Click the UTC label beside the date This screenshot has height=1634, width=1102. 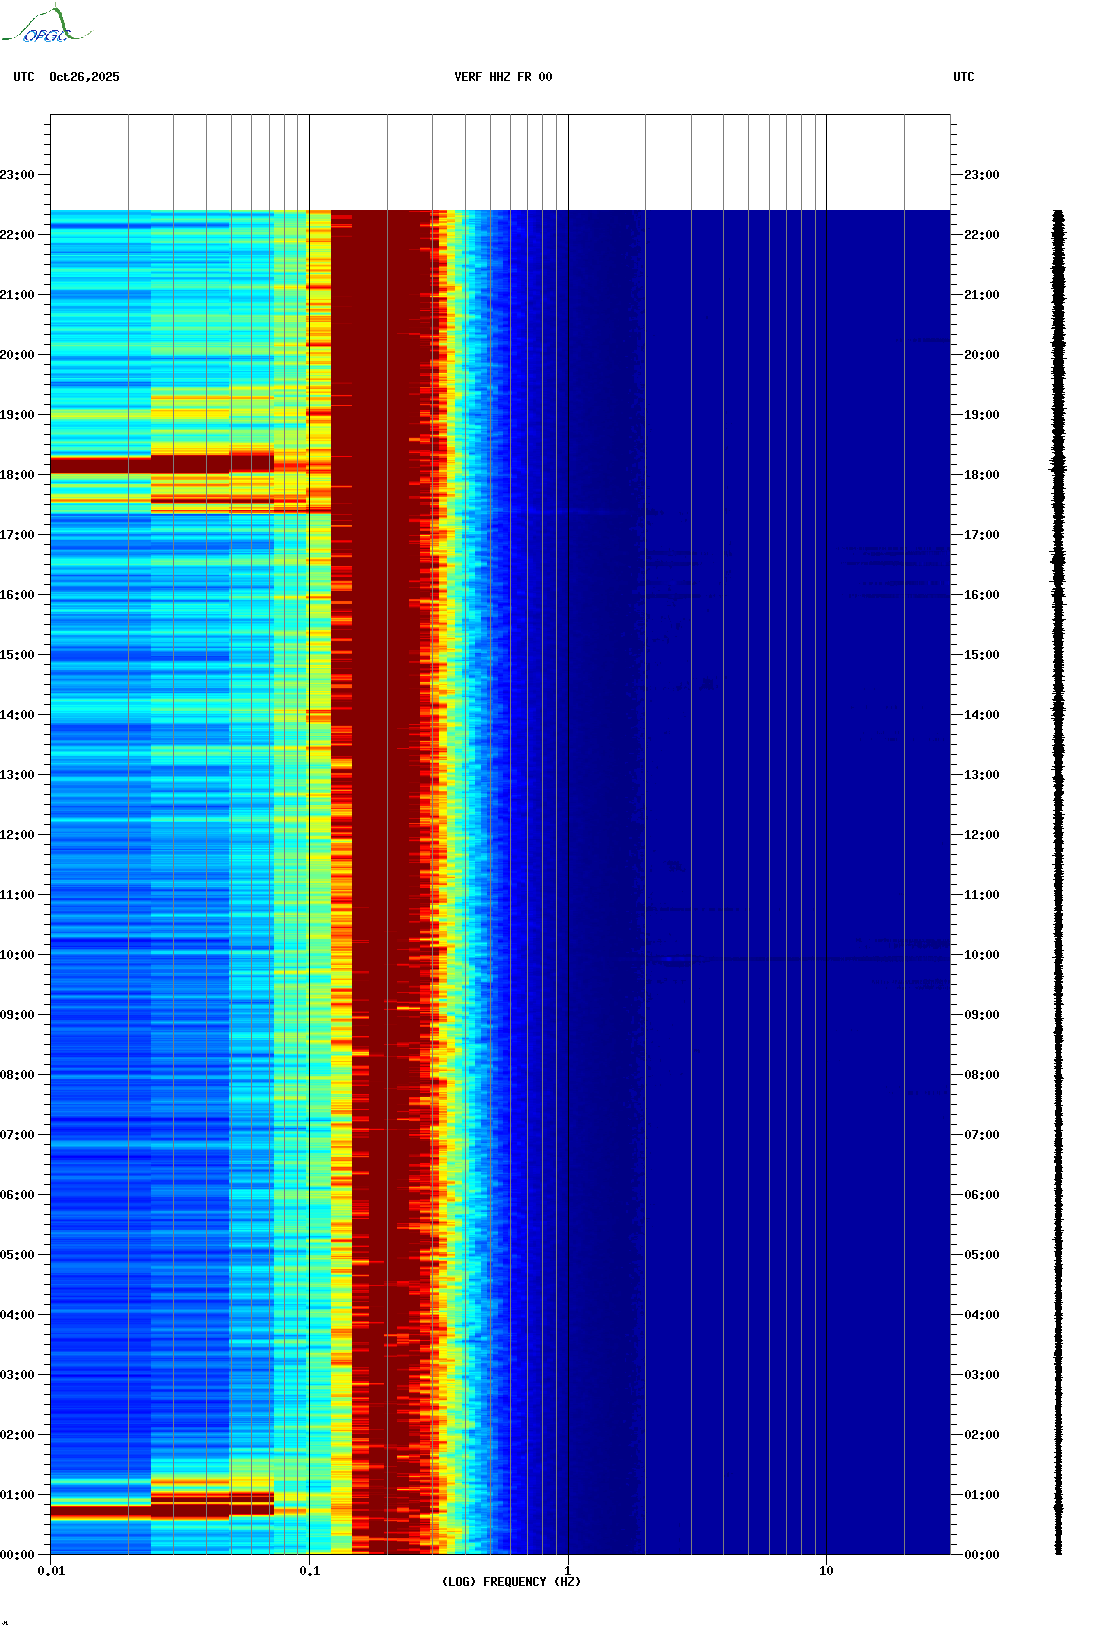24,77
